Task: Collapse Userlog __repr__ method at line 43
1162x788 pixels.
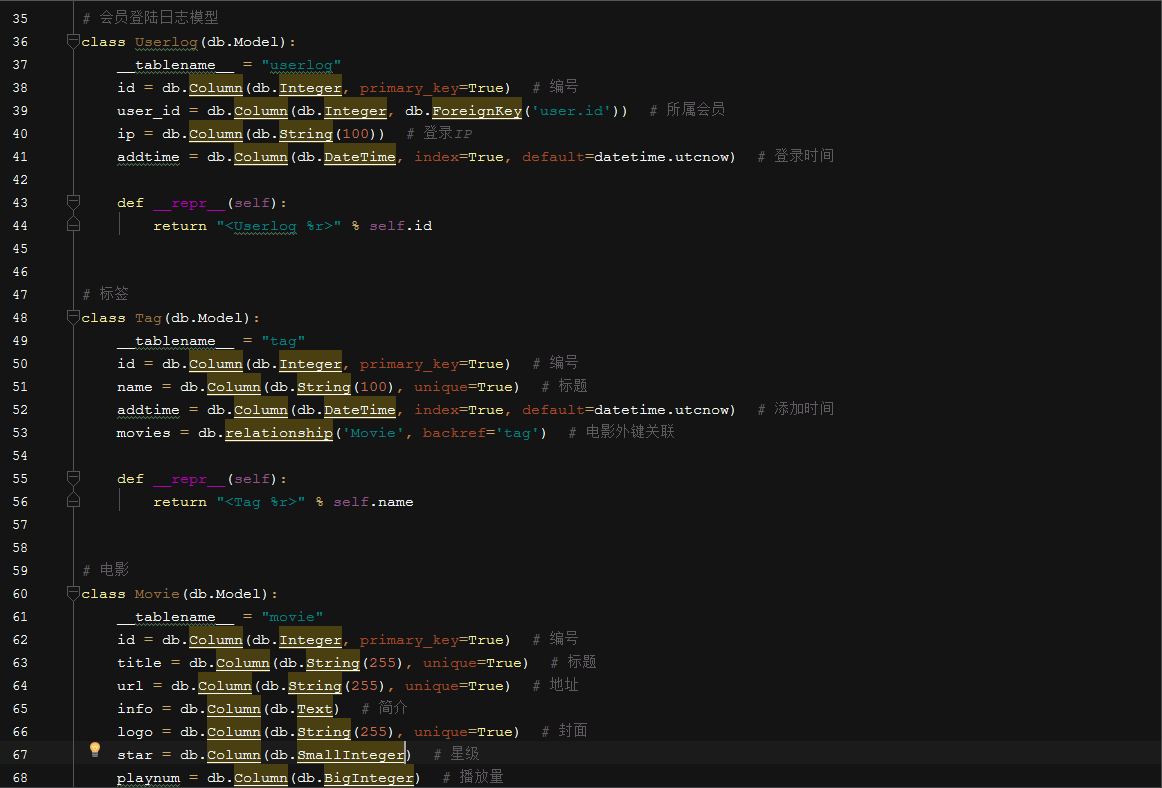Action: (x=73, y=202)
